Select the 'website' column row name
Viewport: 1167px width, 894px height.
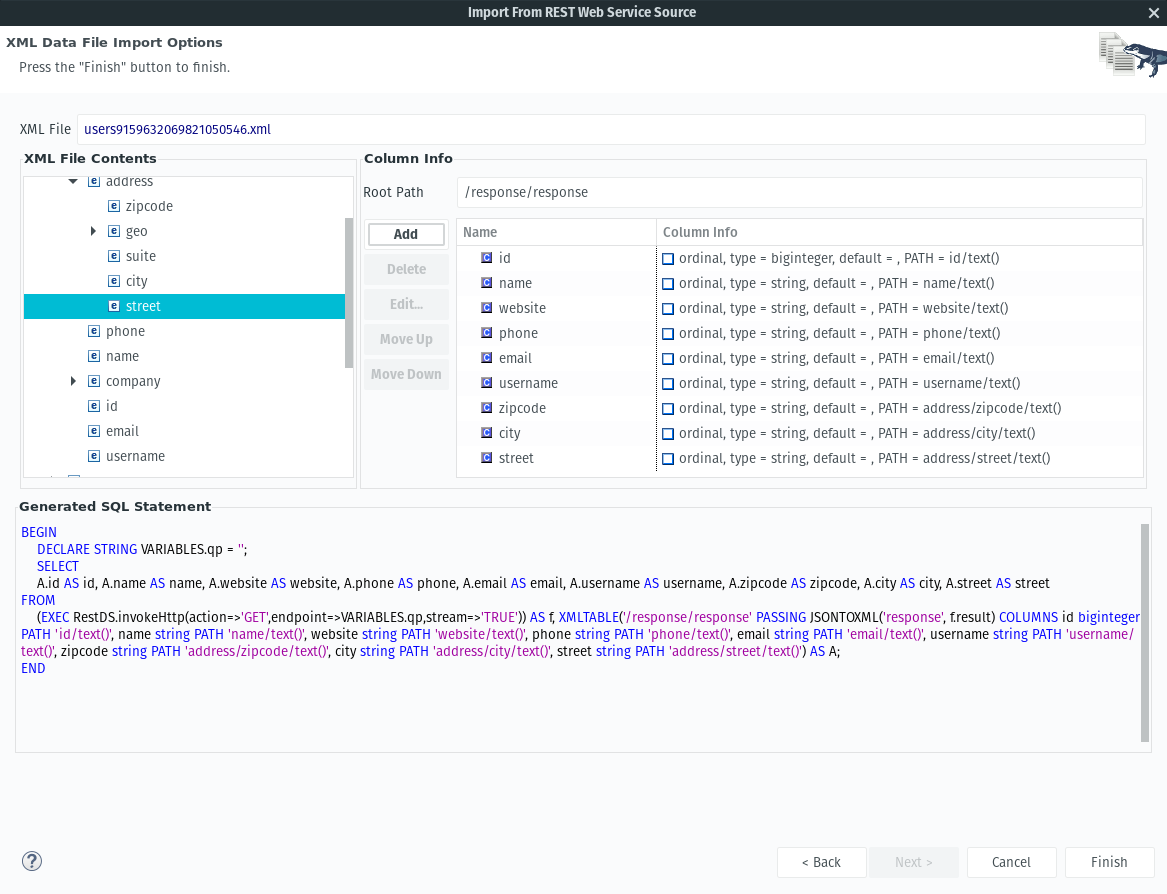(522, 307)
